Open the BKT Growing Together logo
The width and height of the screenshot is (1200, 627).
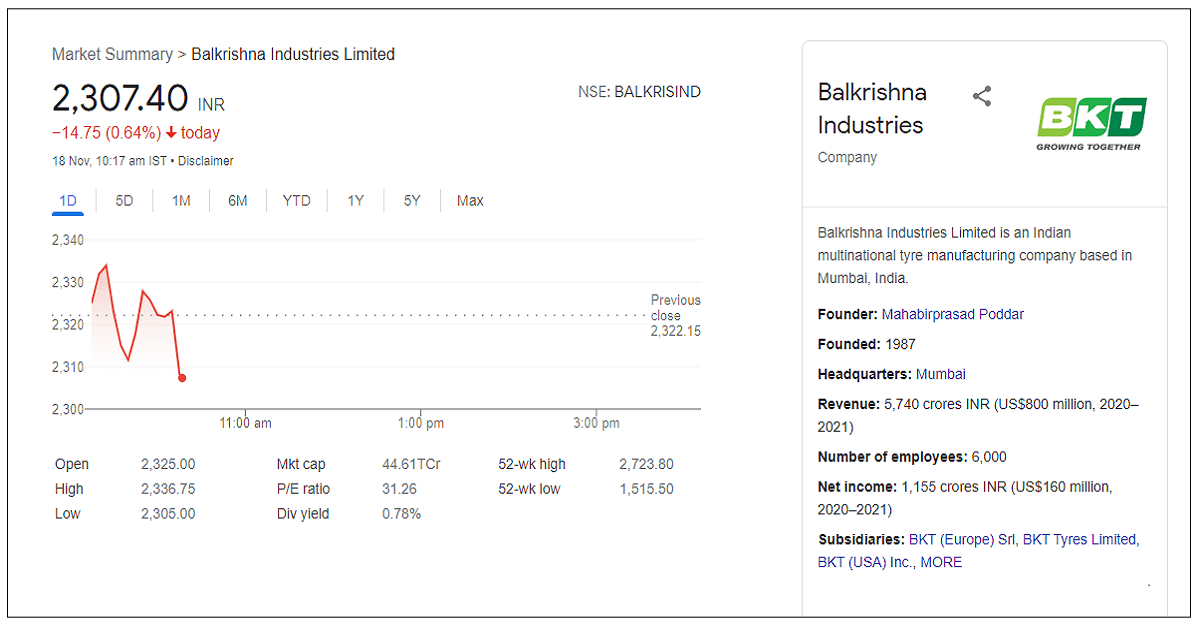(1091, 123)
